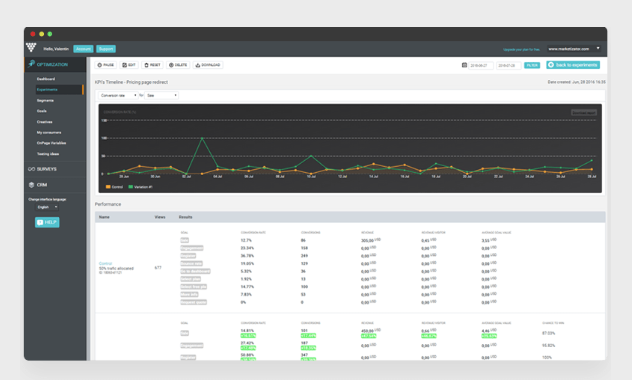The width and height of the screenshot is (632, 380).
Task: Apply the date Filter button
Action: pyautogui.click(x=532, y=65)
